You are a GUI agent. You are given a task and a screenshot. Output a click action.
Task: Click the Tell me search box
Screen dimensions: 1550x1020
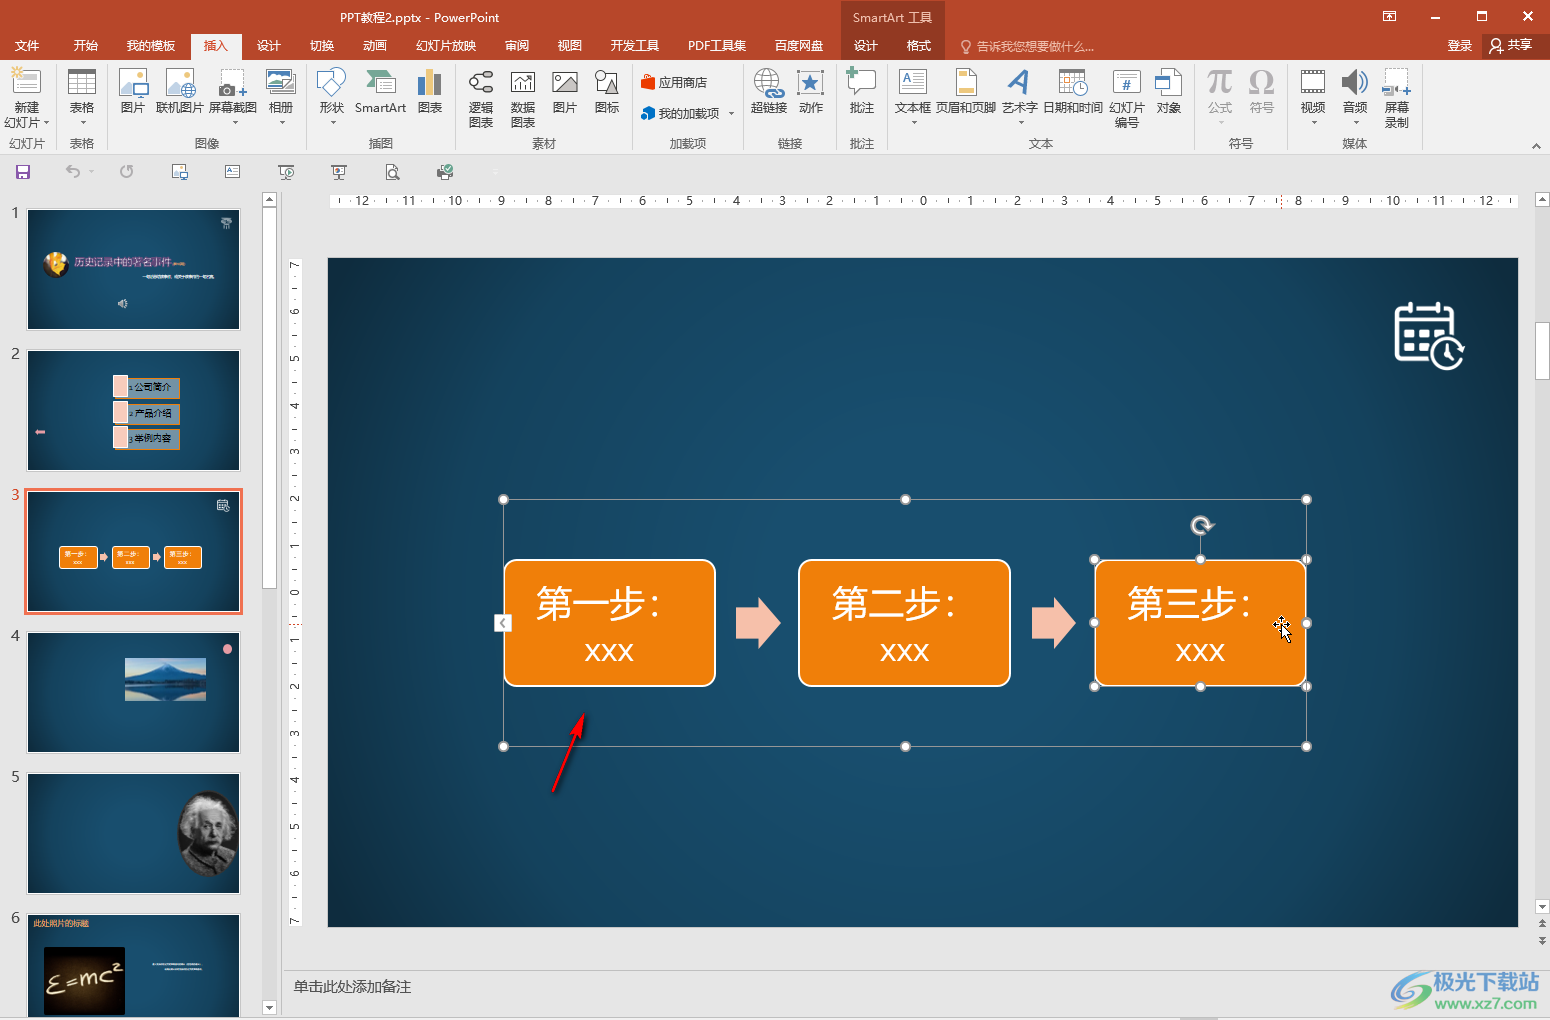[x=1028, y=46]
